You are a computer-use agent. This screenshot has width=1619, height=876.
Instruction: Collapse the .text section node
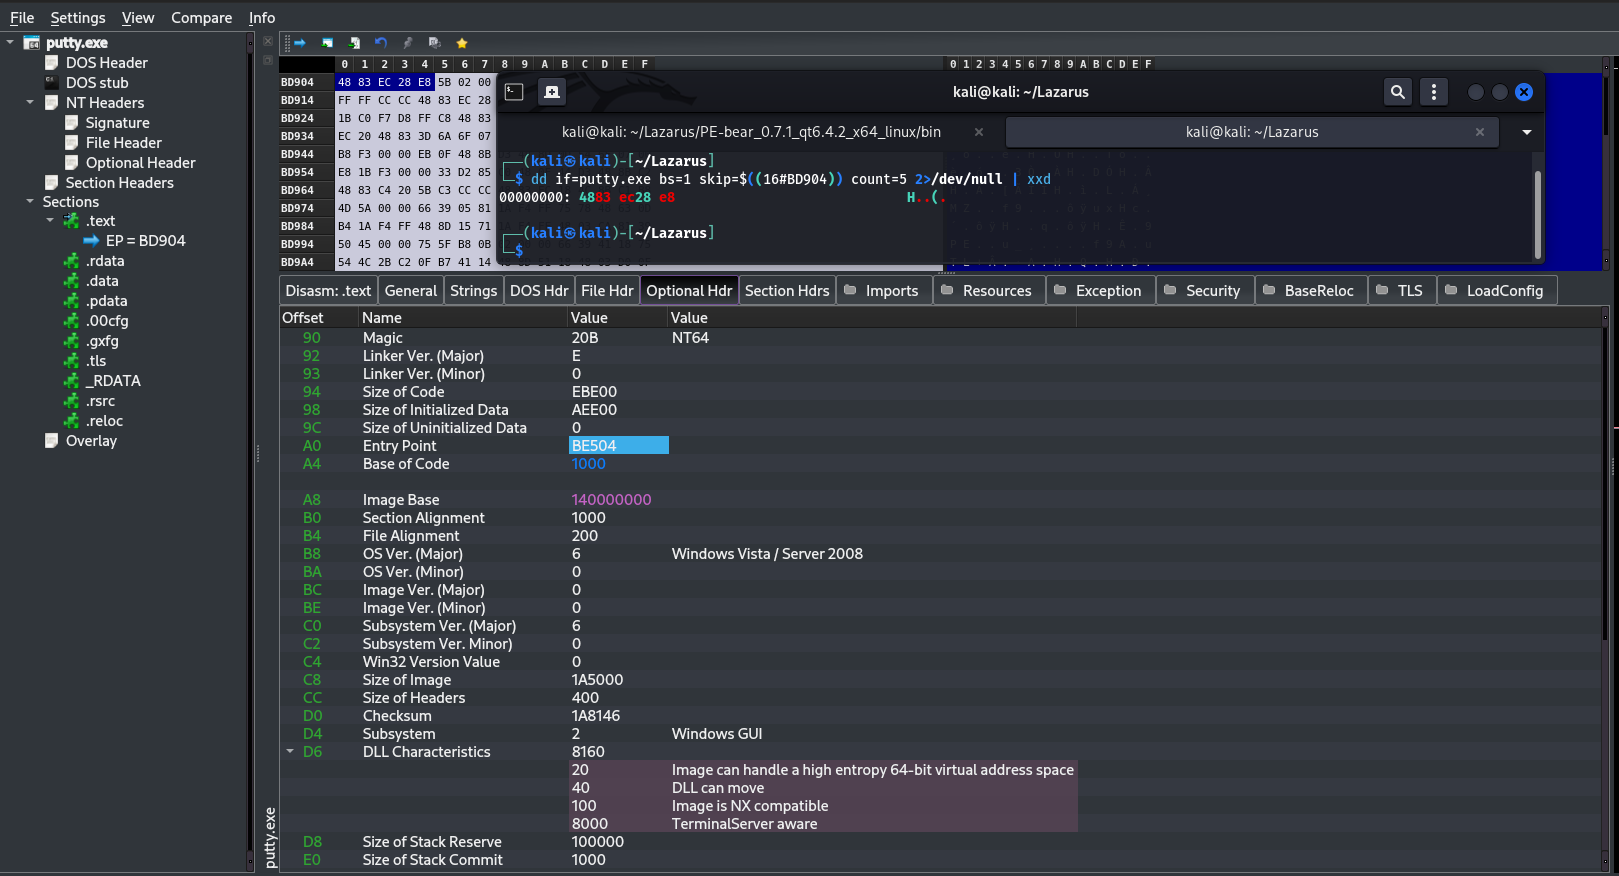[50, 220]
